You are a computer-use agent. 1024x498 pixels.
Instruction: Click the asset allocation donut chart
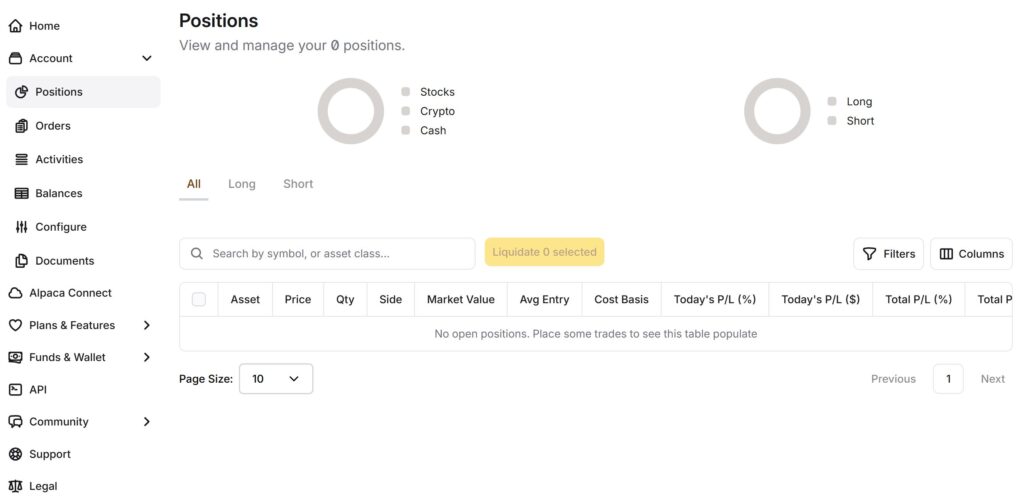[x=351, y=111]
